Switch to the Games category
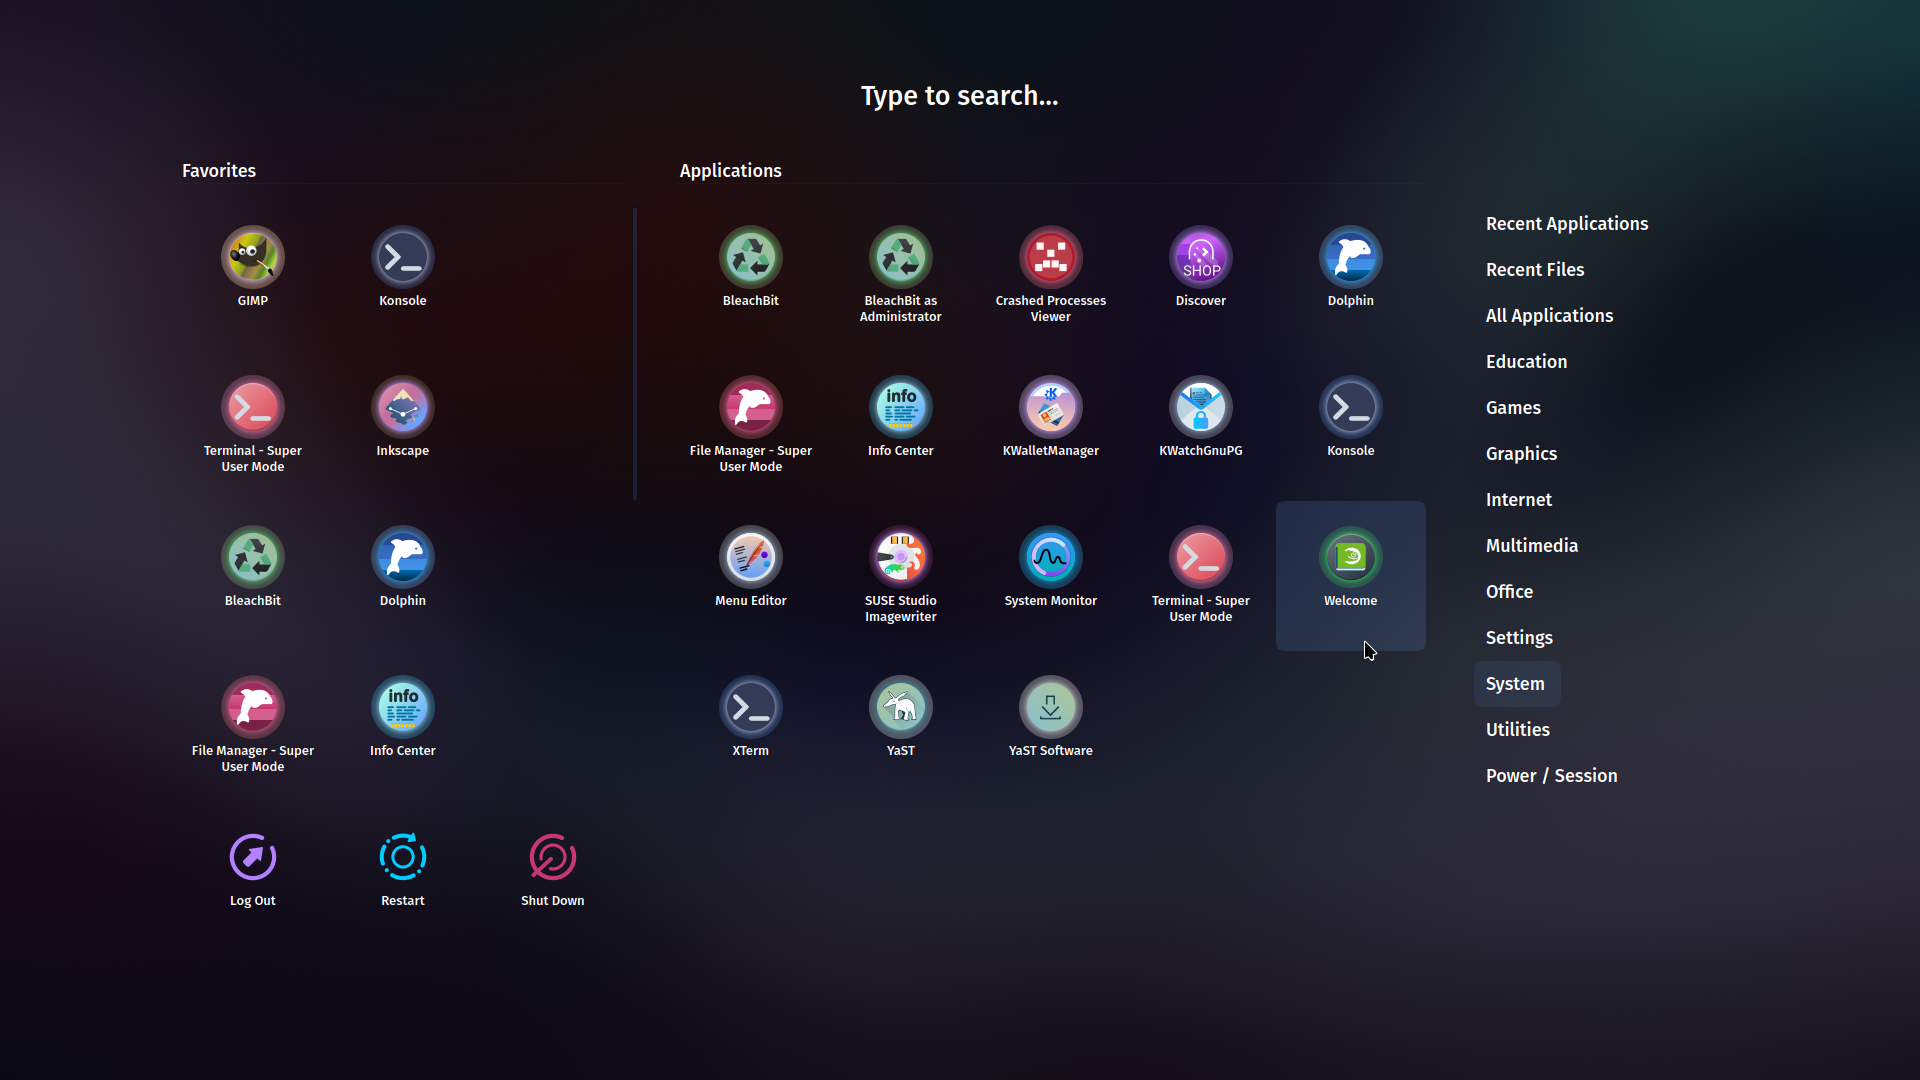The image size is (1920, 1080). (1513, 408)
